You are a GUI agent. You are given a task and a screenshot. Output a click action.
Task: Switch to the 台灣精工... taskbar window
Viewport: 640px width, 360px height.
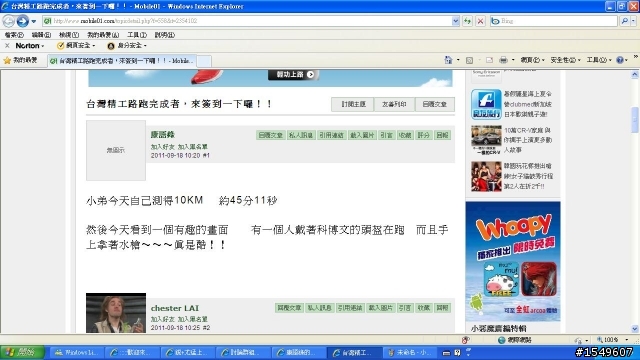click(354, 353)
